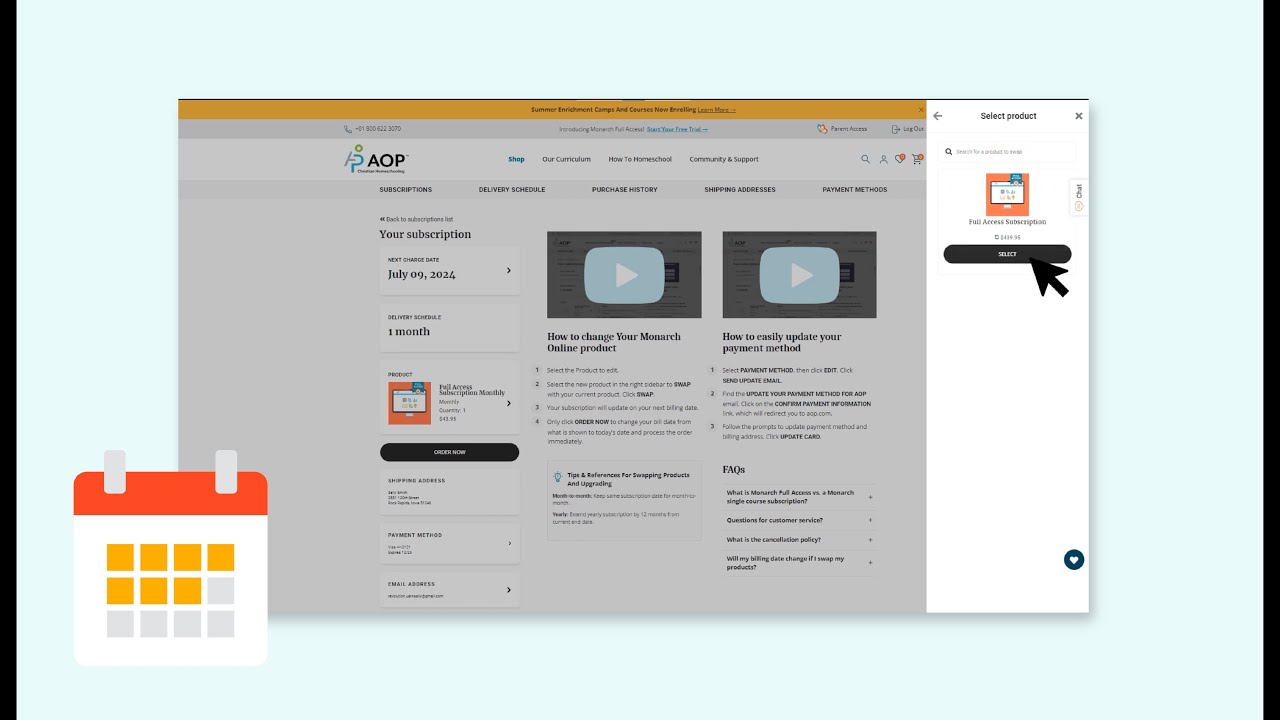1280x720 pixels.
Task: Click the Parent Access icon
Action: 822,129
